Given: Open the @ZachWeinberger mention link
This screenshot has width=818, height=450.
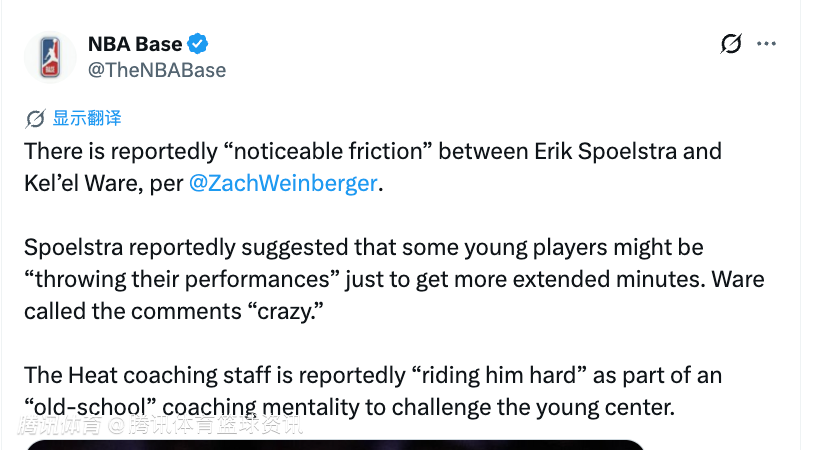Looking at the screenshot, I should [285, 183].
